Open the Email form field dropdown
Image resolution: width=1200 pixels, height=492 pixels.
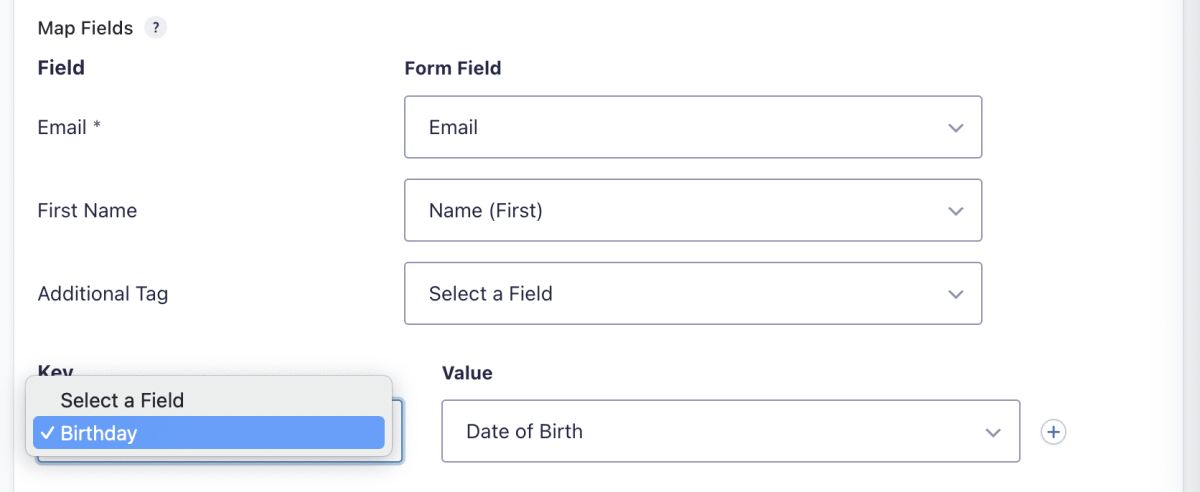point(692,127)
